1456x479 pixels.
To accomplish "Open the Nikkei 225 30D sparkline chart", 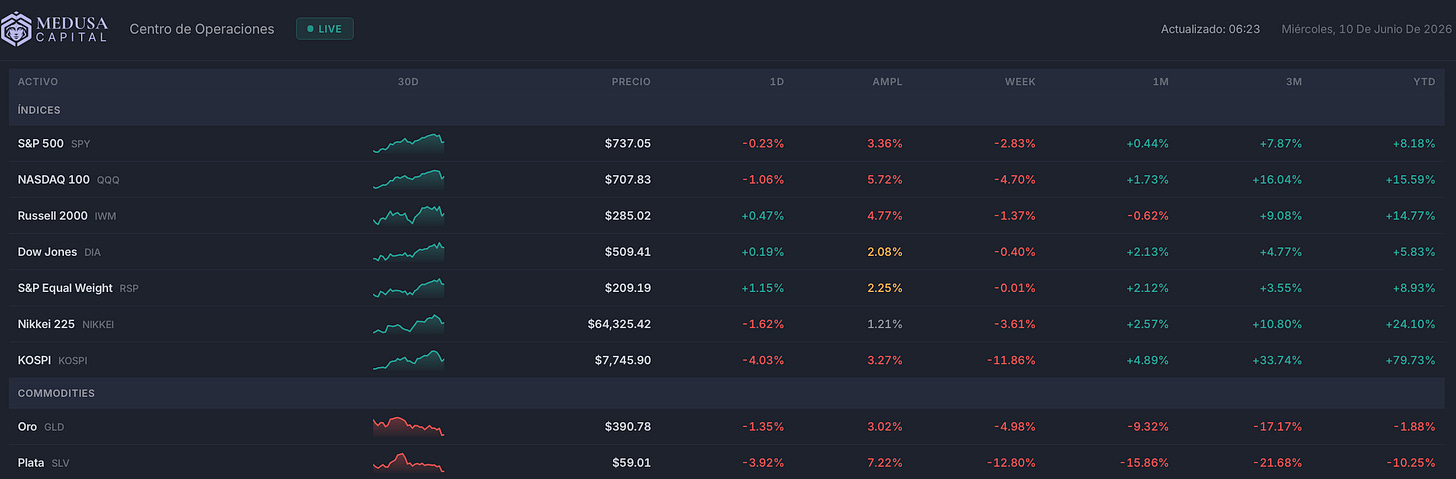I will coord(408,324).
